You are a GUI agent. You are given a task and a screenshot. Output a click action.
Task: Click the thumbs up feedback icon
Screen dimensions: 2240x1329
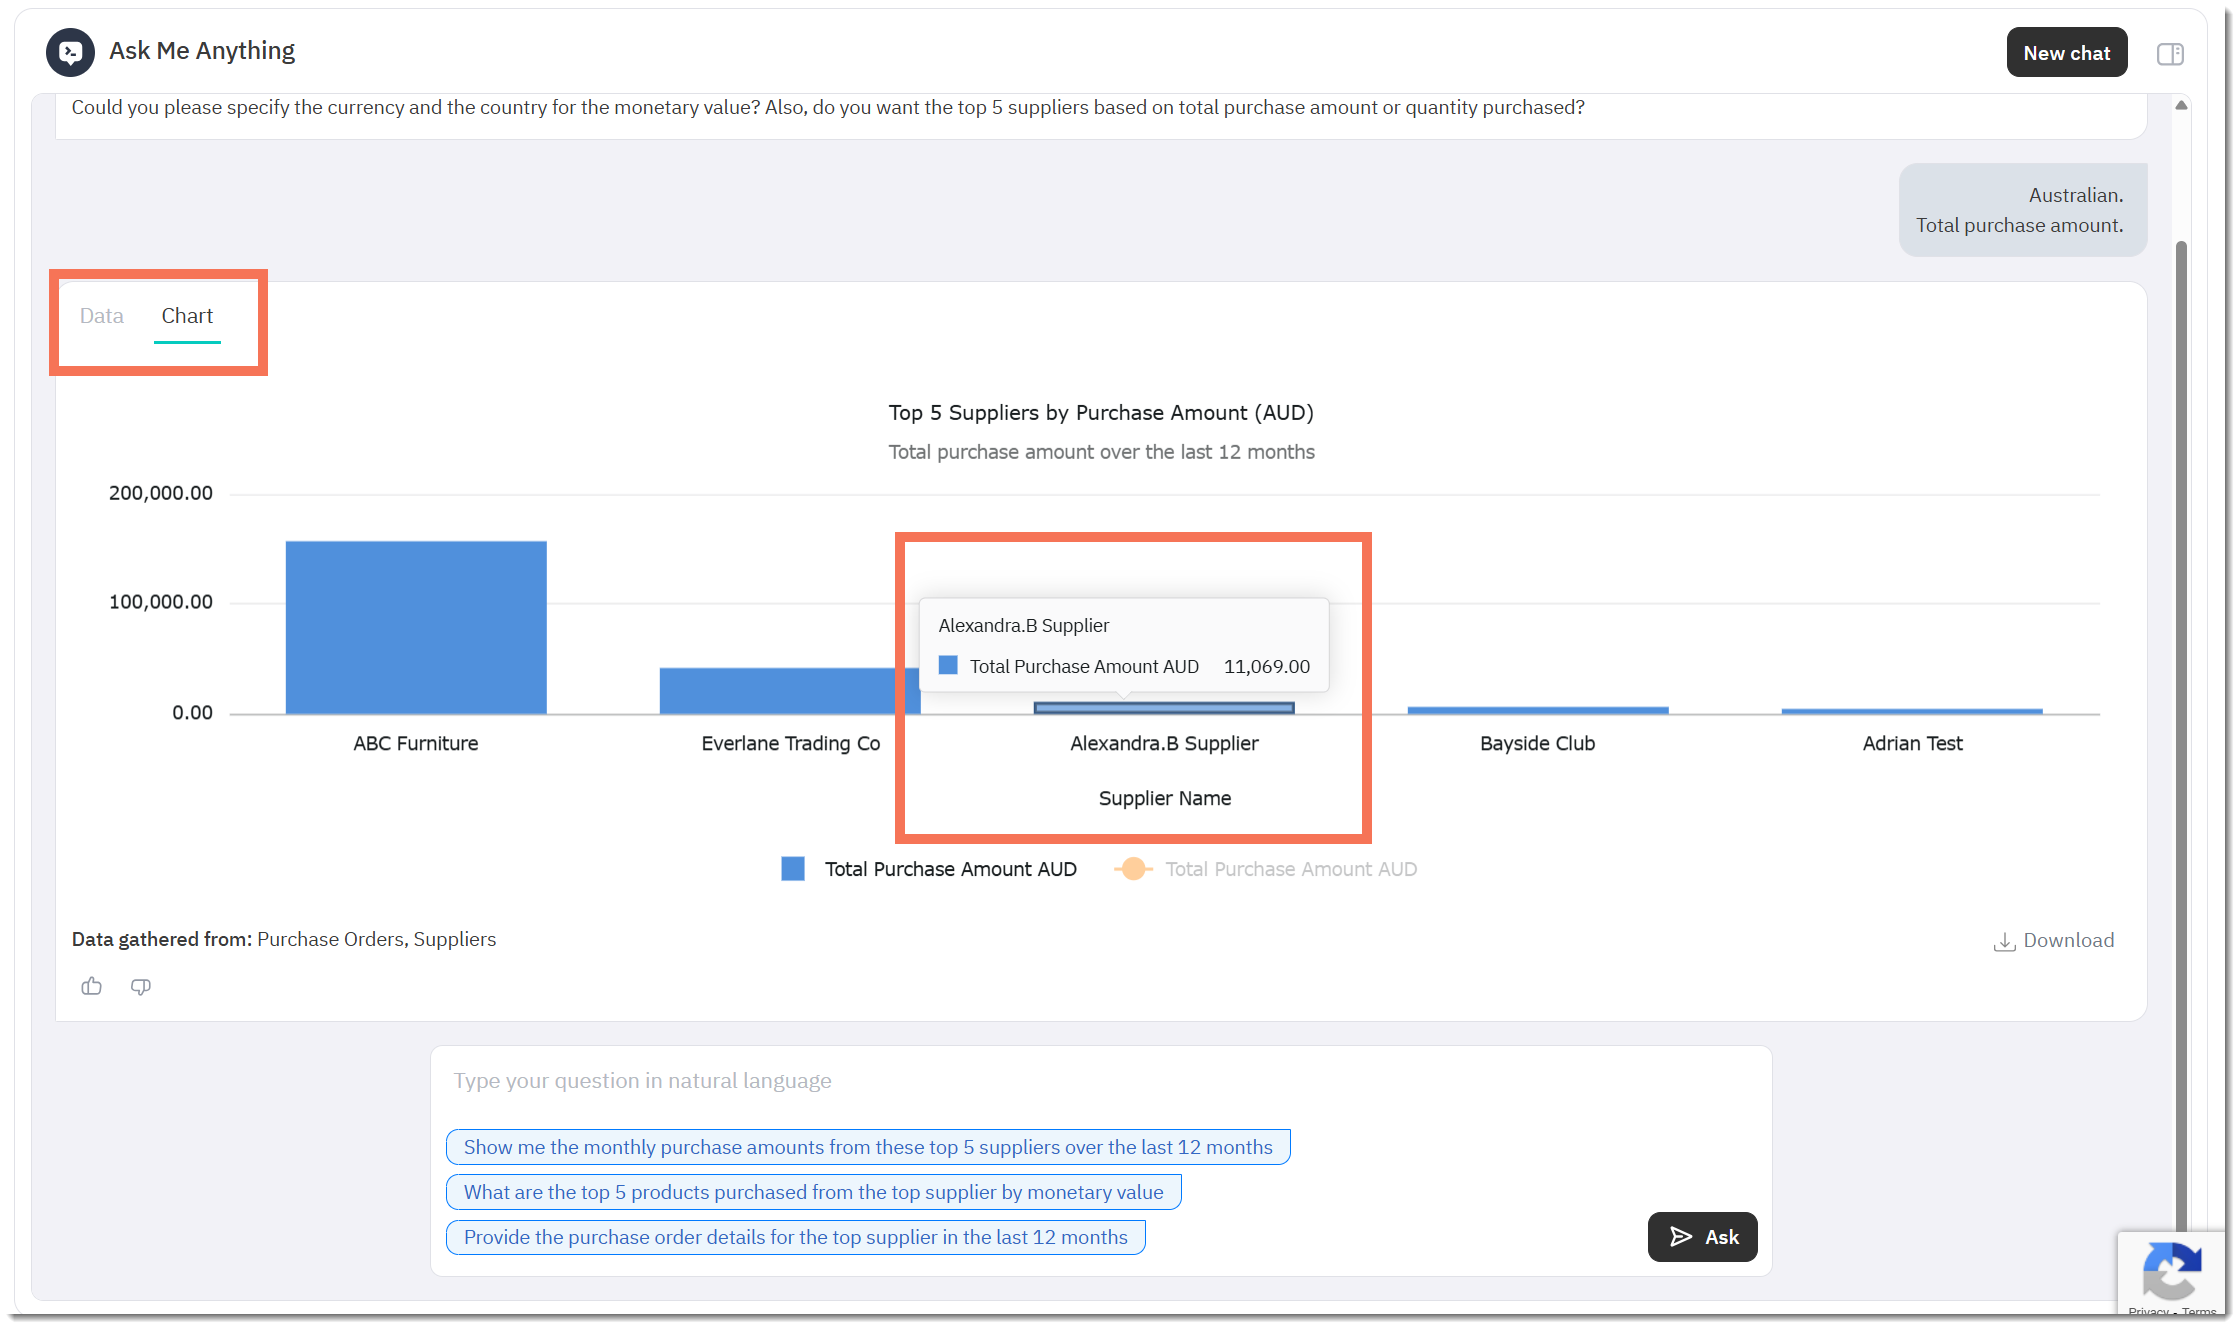tap(92, 986)
